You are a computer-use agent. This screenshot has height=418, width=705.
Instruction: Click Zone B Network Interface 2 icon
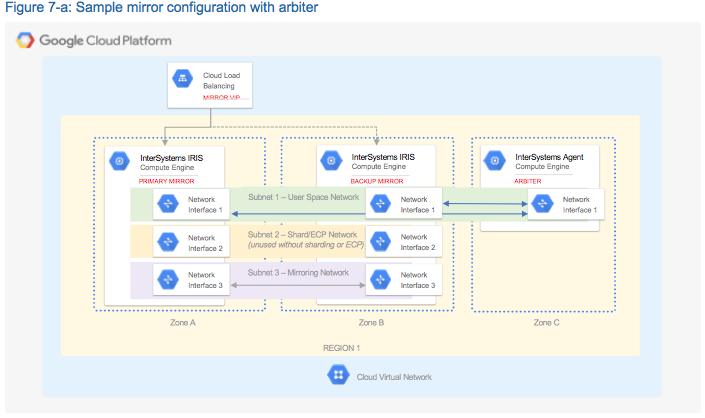[380, 241]
